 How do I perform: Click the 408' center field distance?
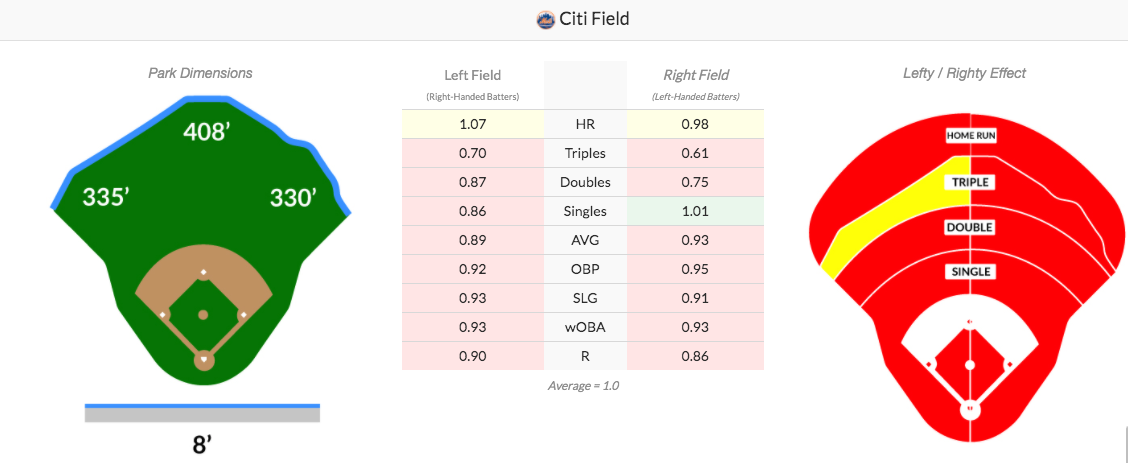pos(205,132)
